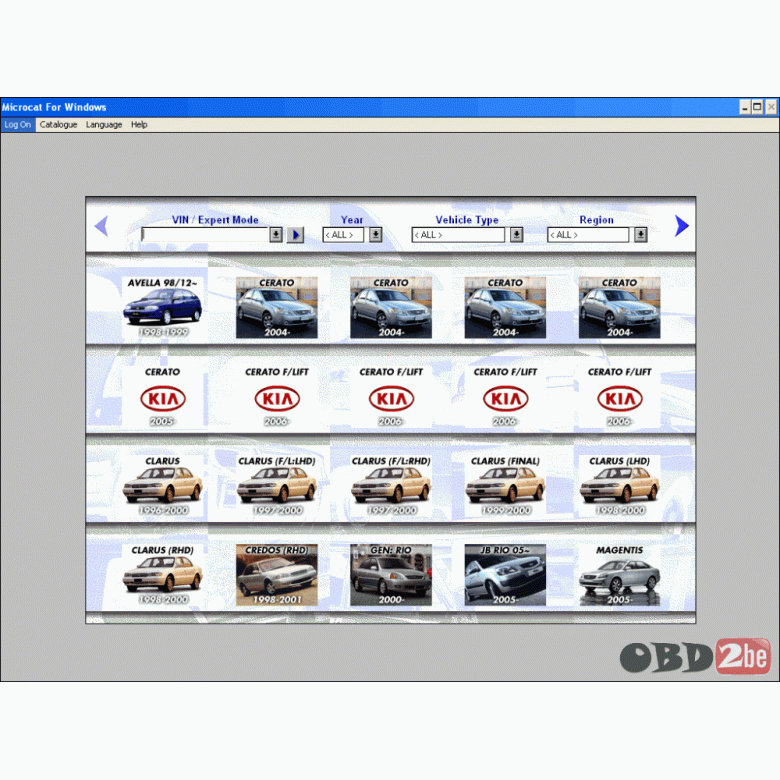
Task: Open the Catalogue menu
Action: click(x=58, y=124)
